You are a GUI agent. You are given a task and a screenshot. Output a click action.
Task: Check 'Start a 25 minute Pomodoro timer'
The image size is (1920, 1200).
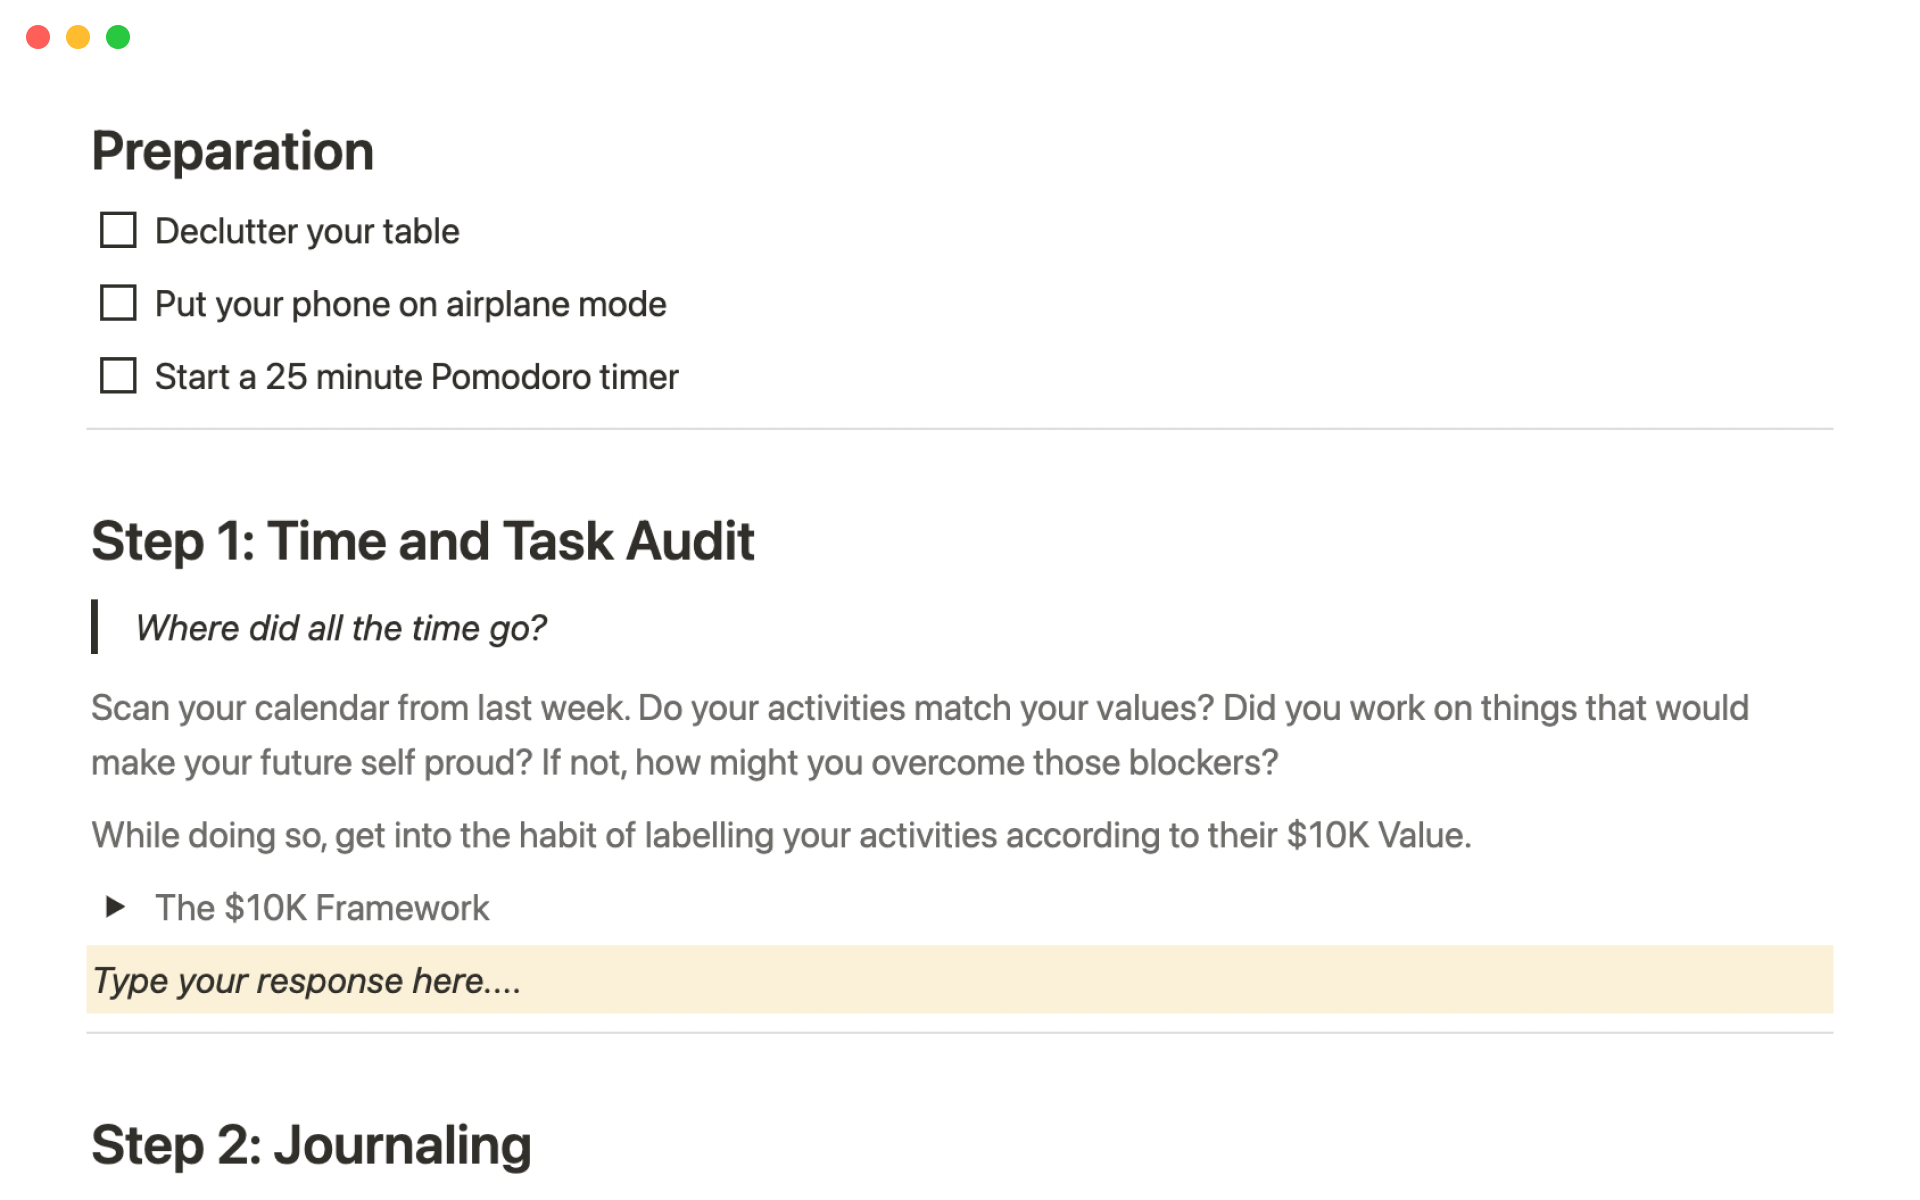click(x=118, y=376)
